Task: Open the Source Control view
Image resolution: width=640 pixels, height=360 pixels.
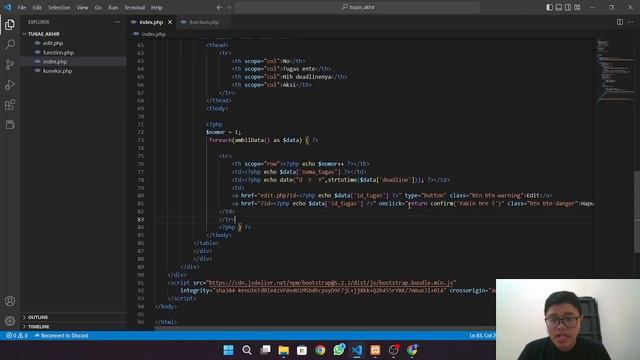Action: click(x=10, y=64)
